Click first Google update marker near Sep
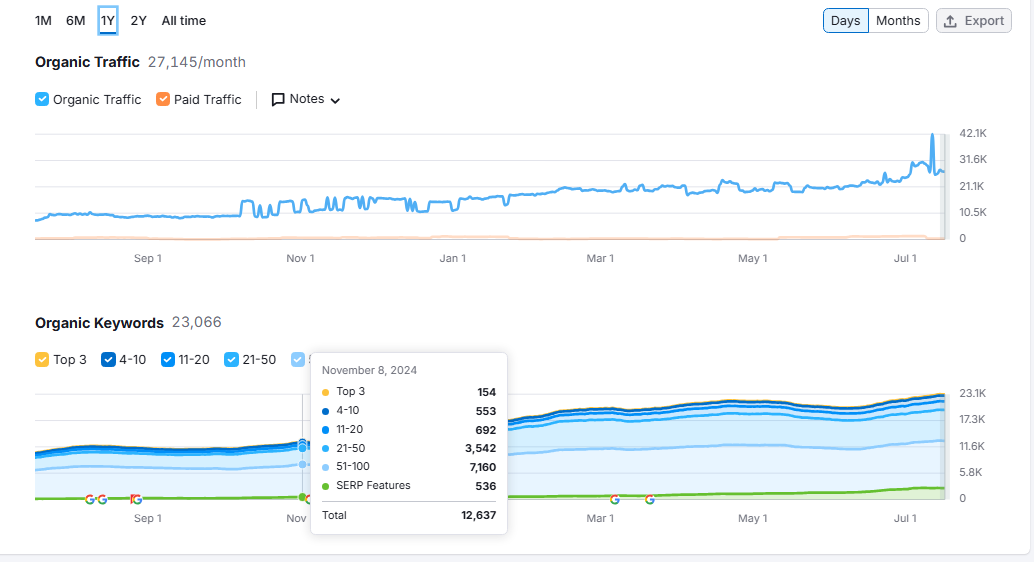 [90, 499]
